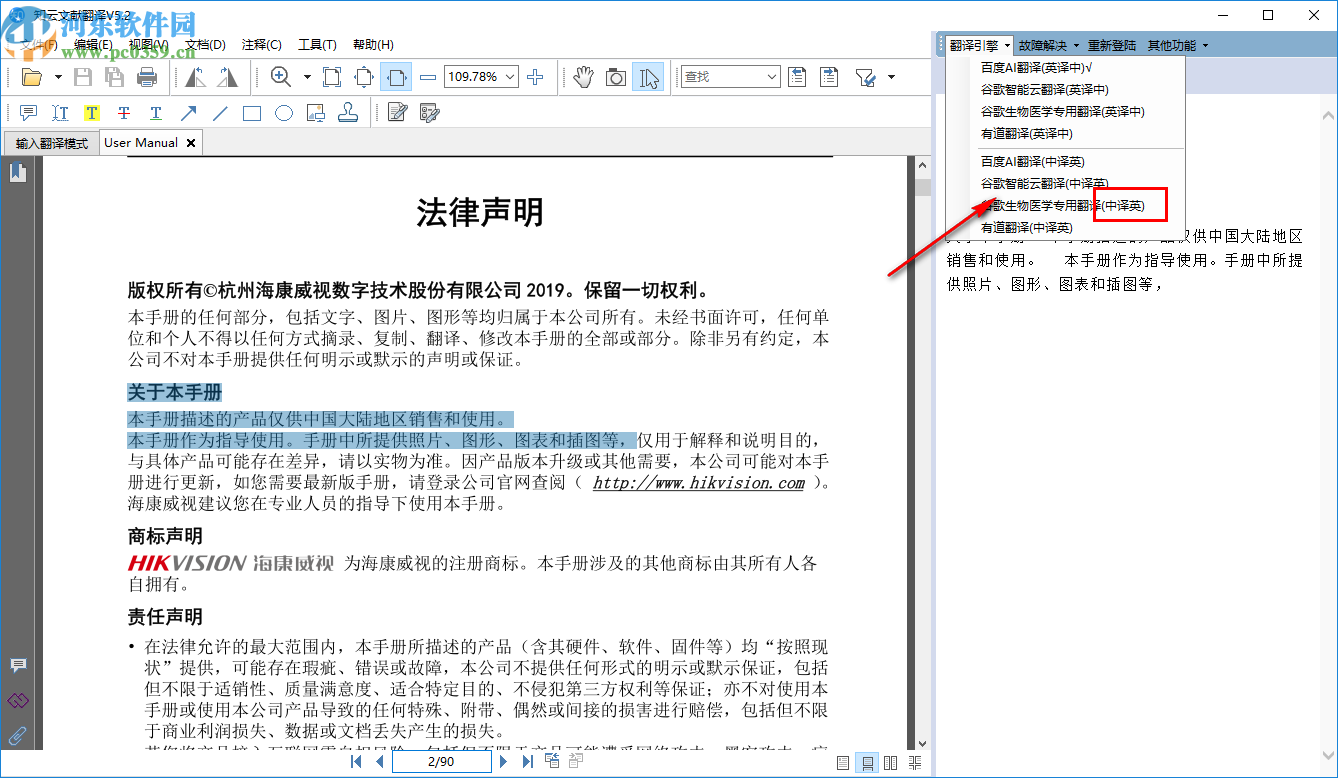The image size is (1338, 778).
Task: Open the 文档(D) menu
Action: pos(205,45)
